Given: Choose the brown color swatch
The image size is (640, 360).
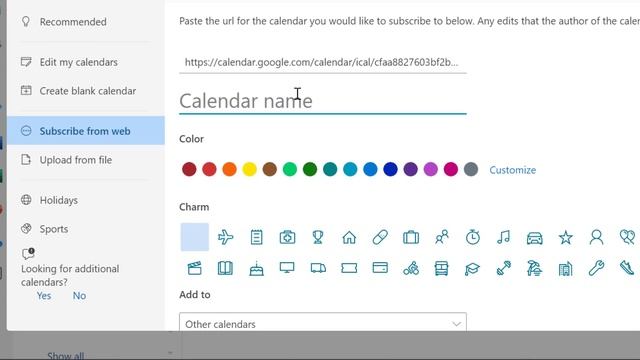Looking at the screenshot, I should 270,169.
